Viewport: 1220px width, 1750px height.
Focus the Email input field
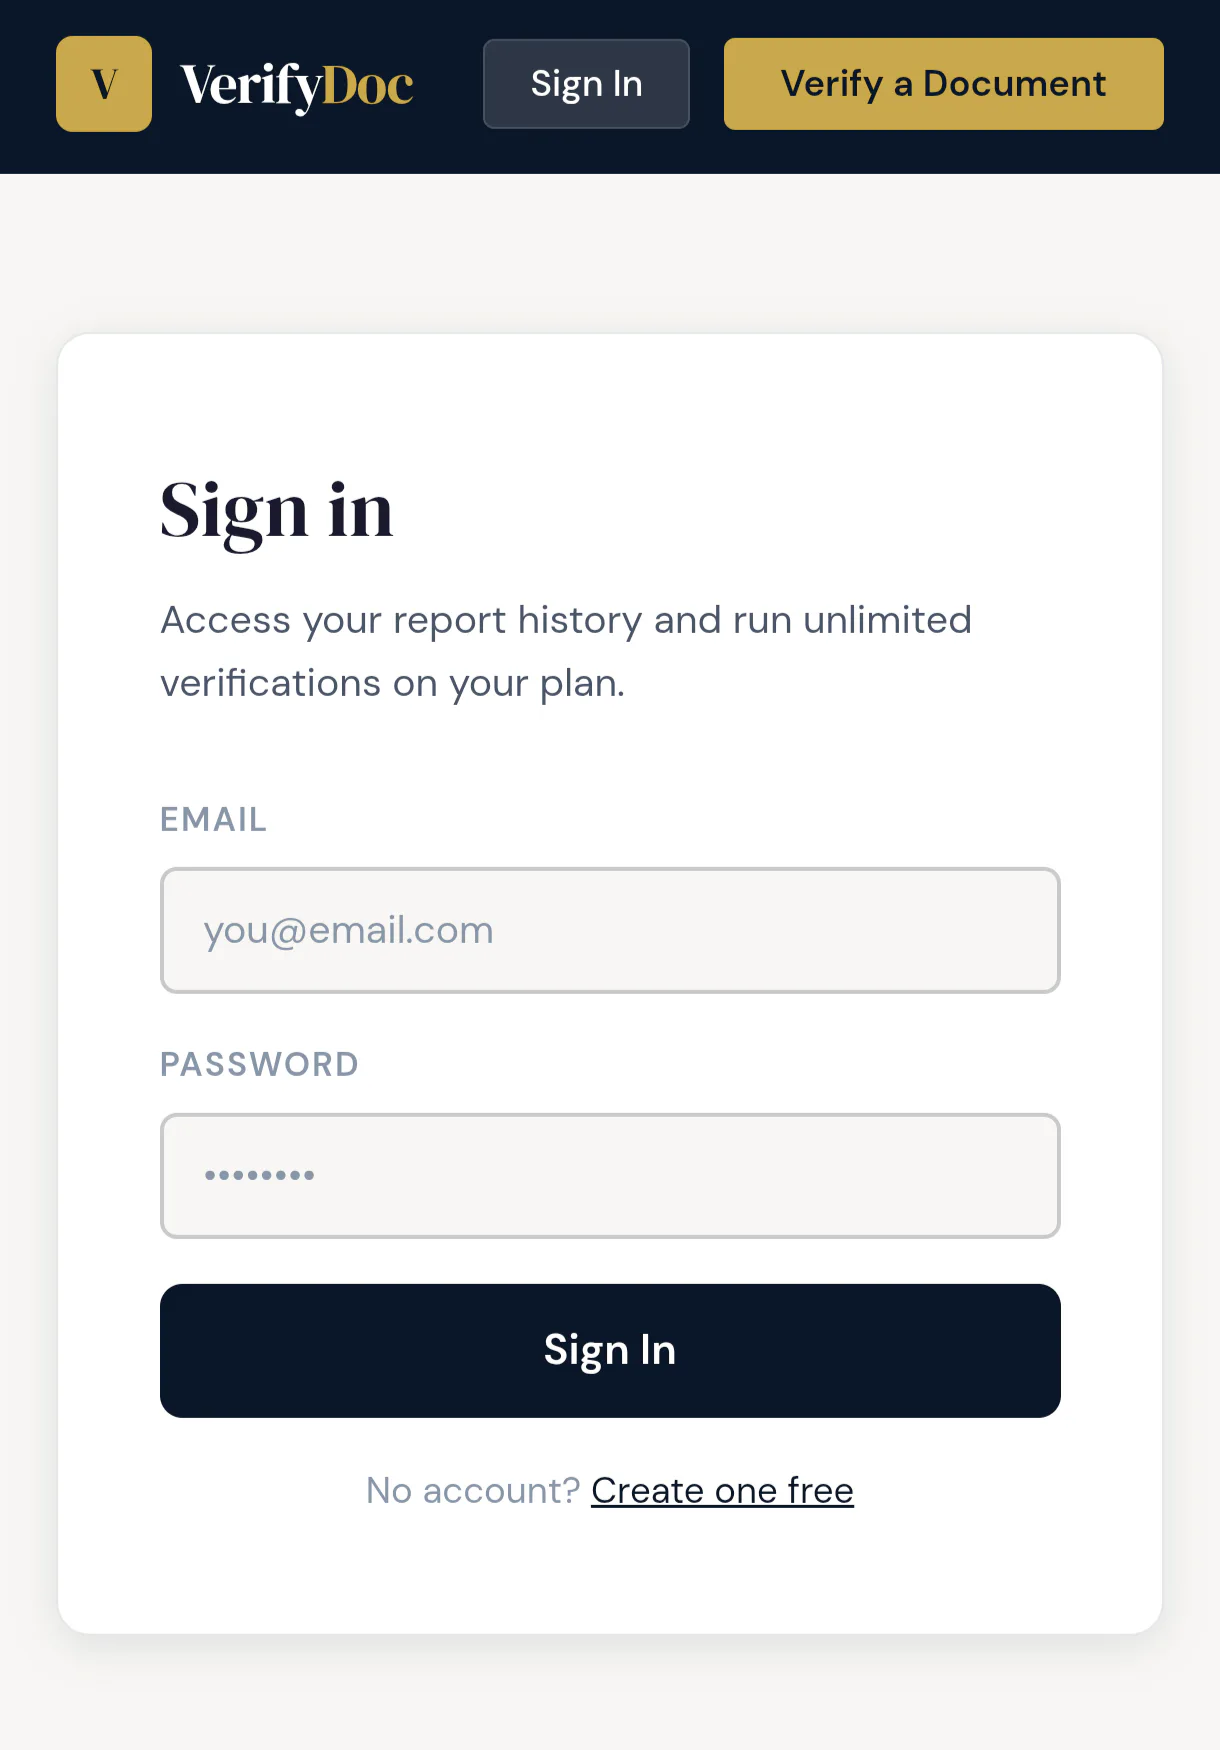click(x=610, y=930)
